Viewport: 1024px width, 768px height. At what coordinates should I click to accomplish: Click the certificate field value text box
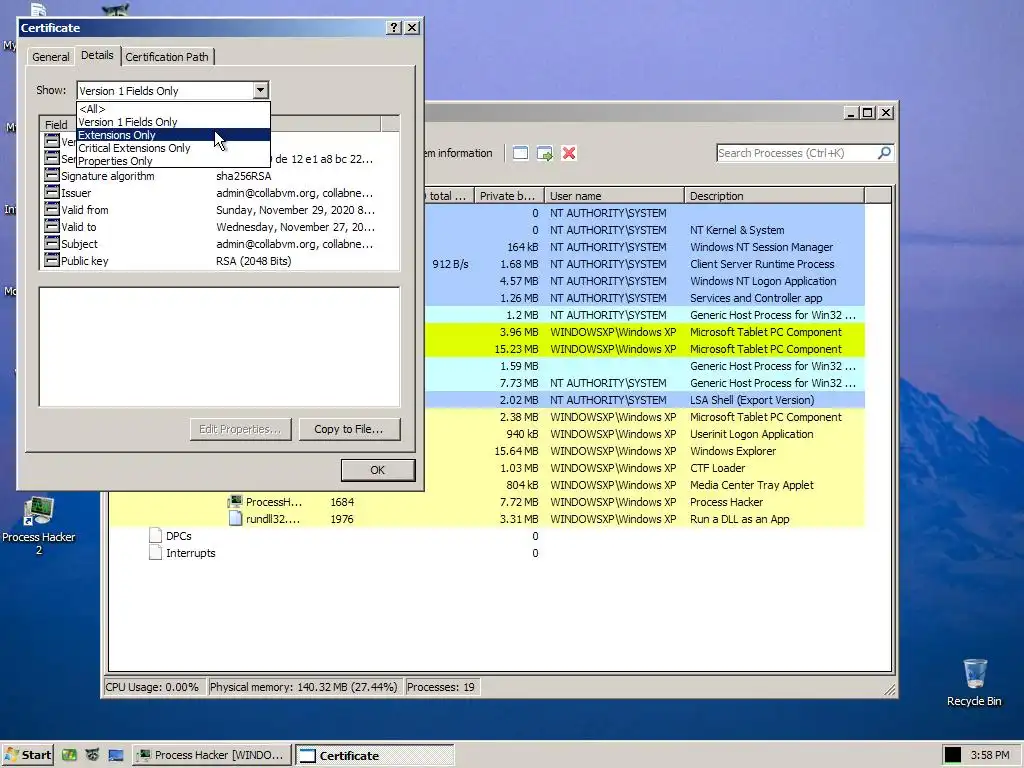coord(219,347)
